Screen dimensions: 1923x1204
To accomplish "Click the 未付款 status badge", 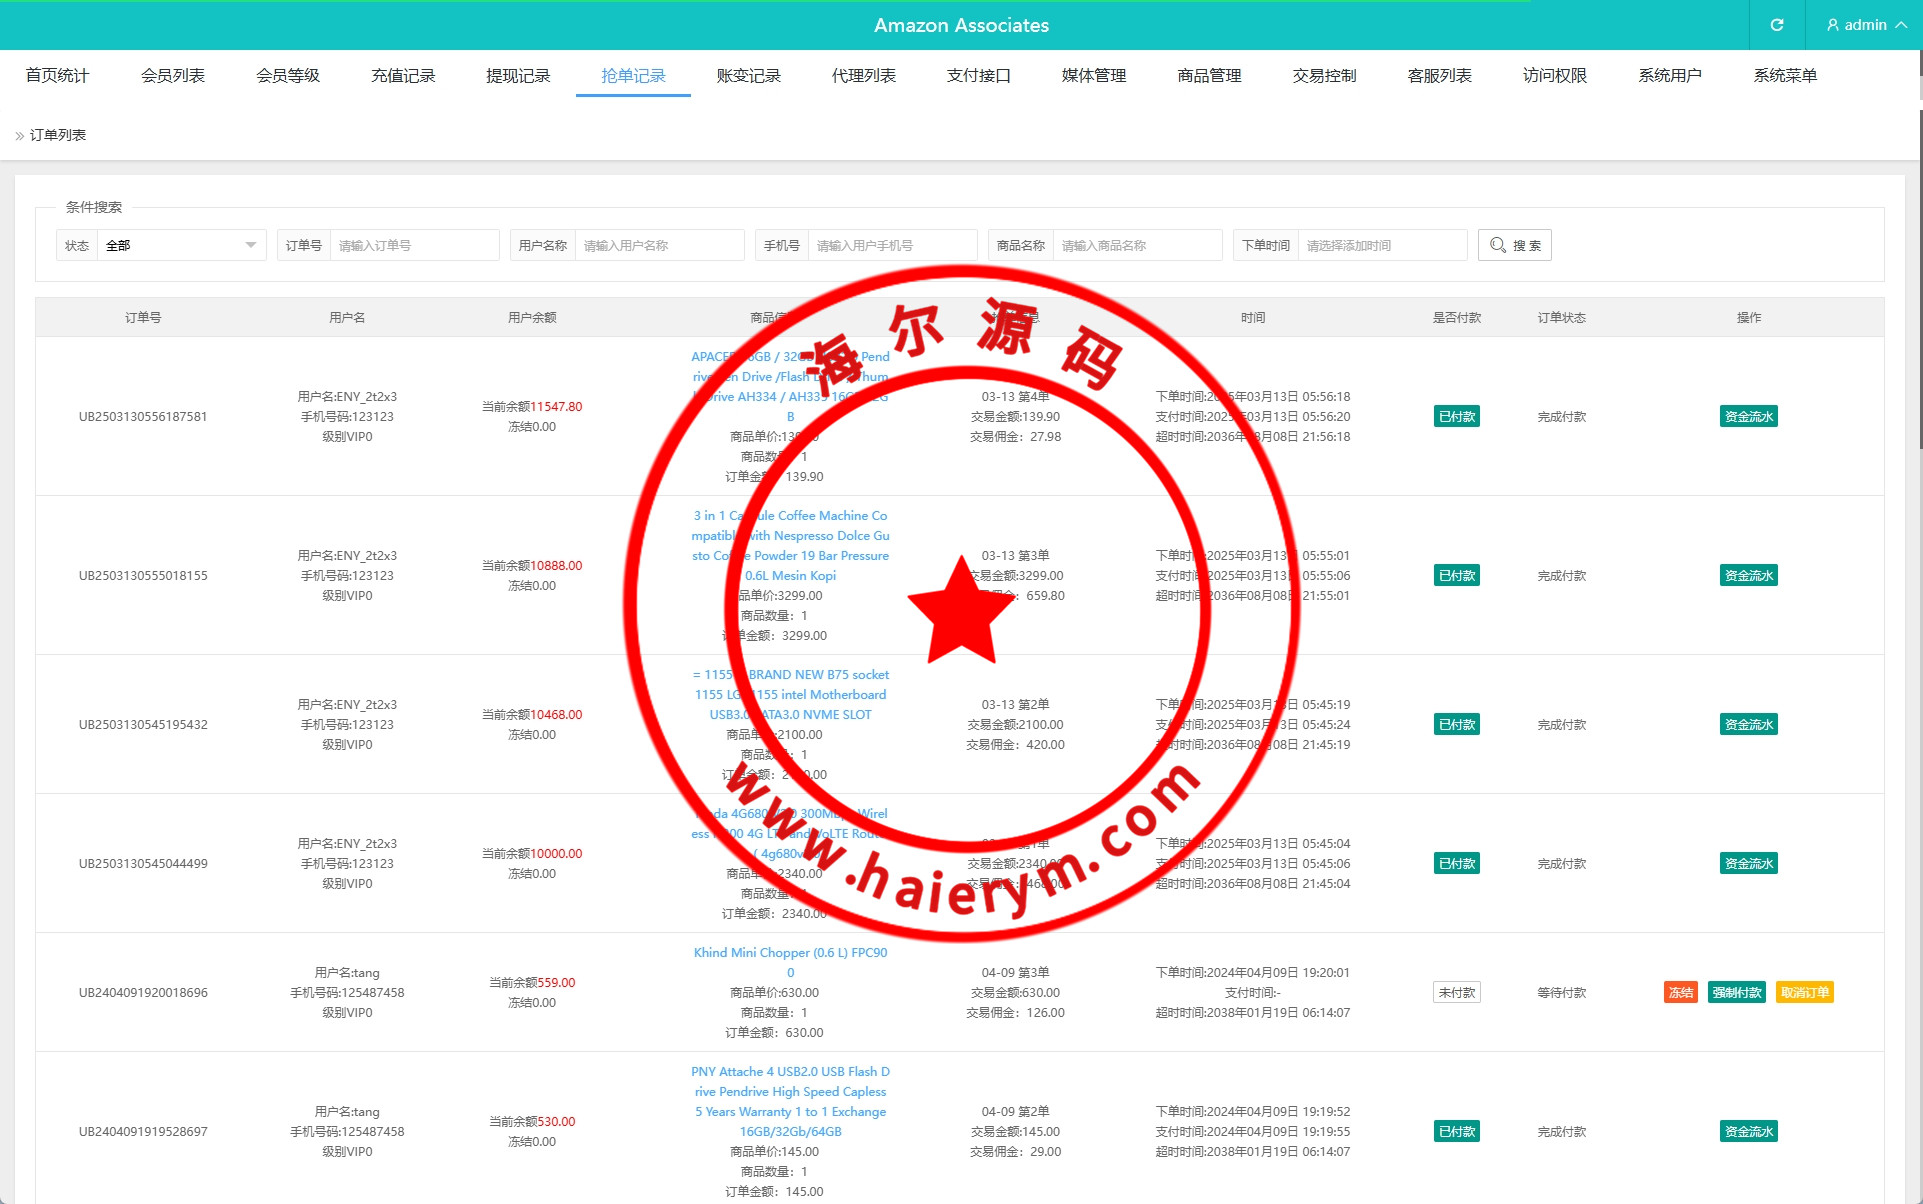I will point(1456,992).
